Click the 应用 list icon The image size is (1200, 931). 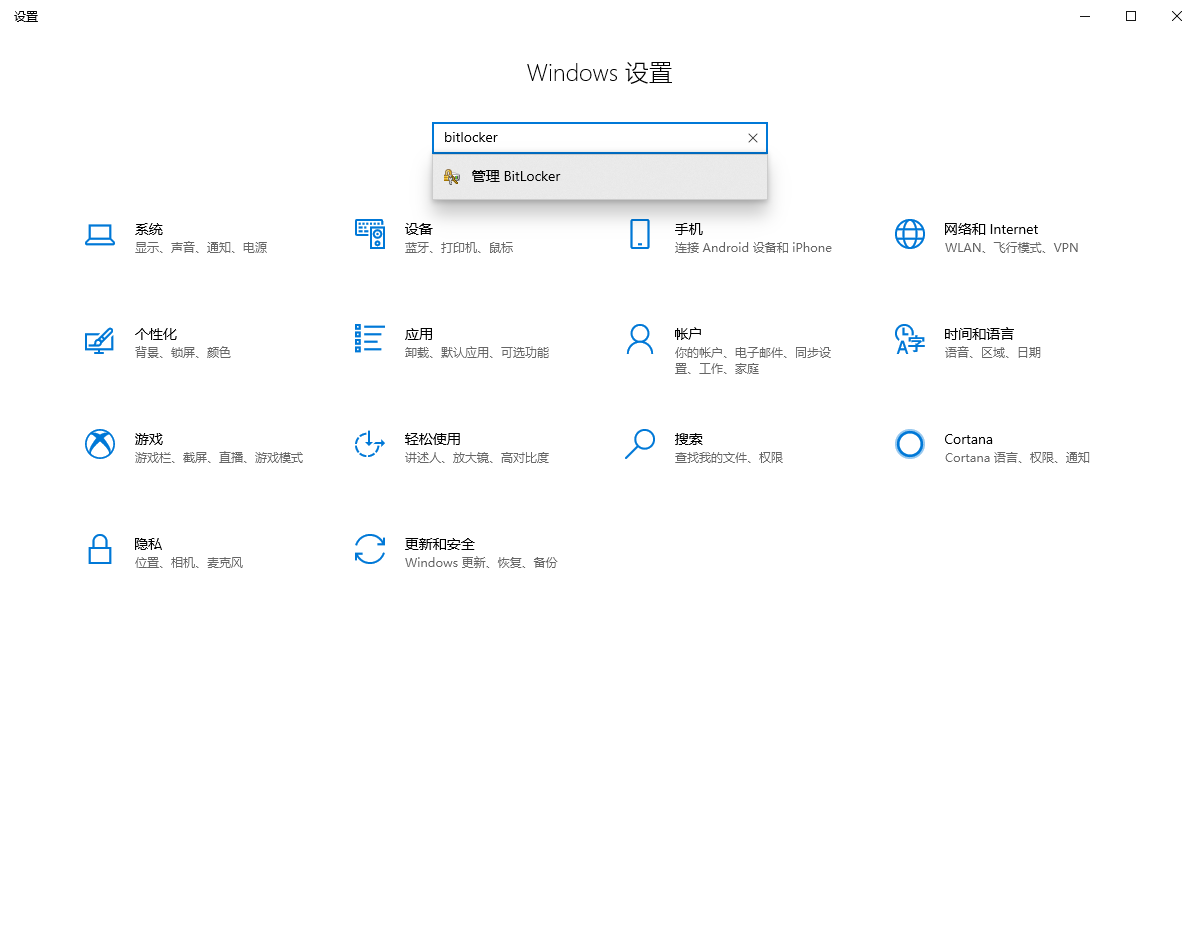[x=370, y=339]
